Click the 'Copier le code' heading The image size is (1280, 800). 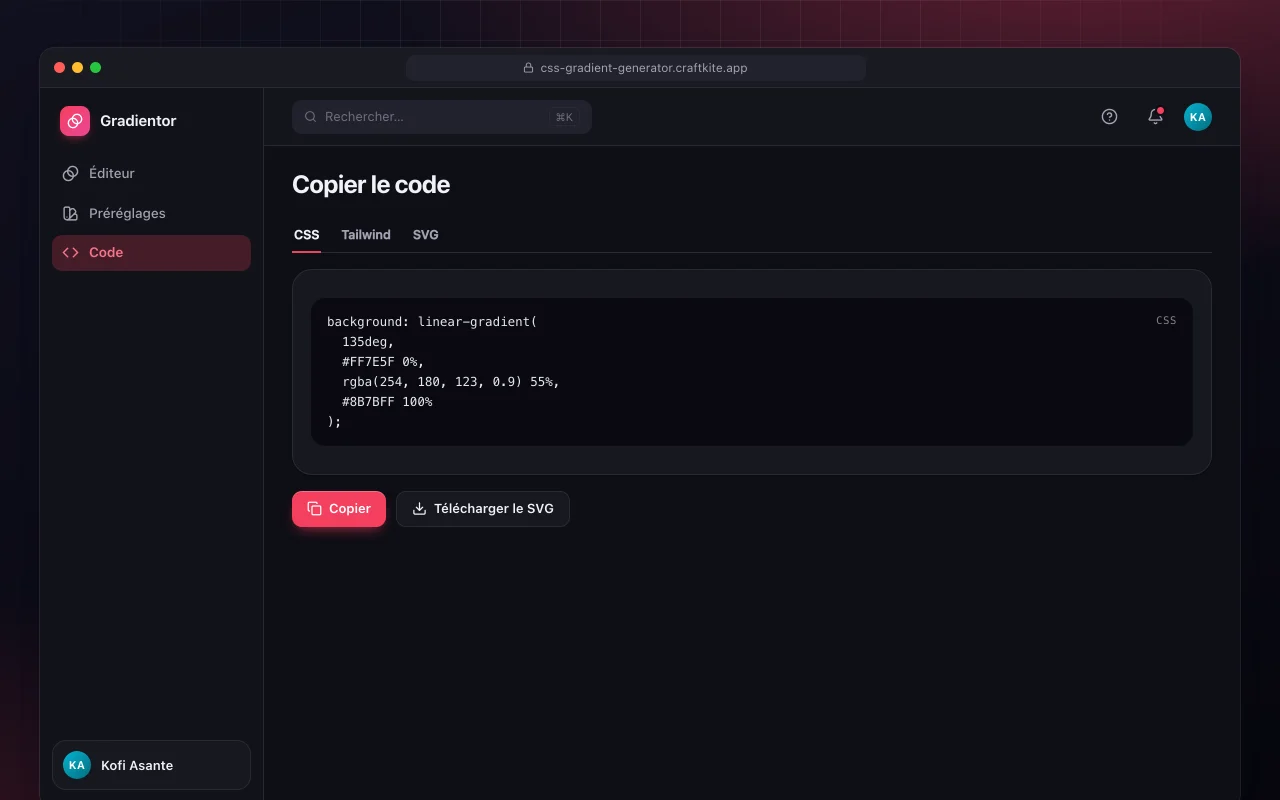(x=371, y=185)
